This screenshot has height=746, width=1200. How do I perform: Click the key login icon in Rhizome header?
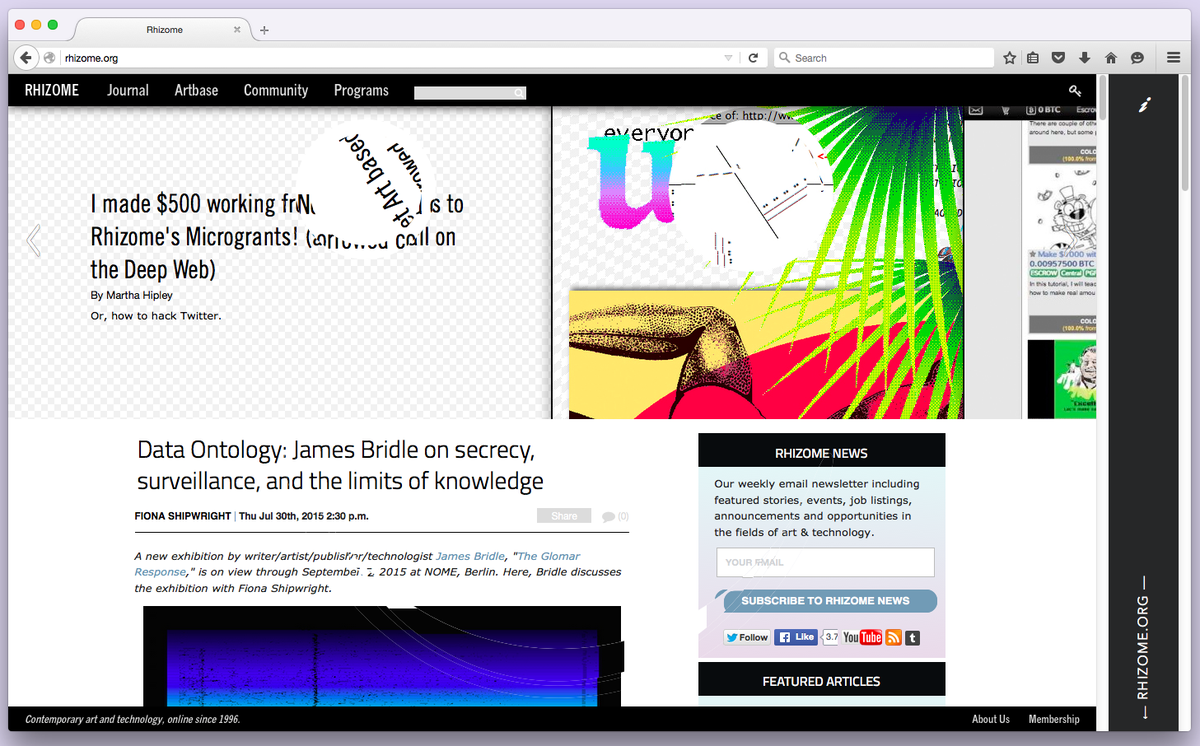[1075, 90]
